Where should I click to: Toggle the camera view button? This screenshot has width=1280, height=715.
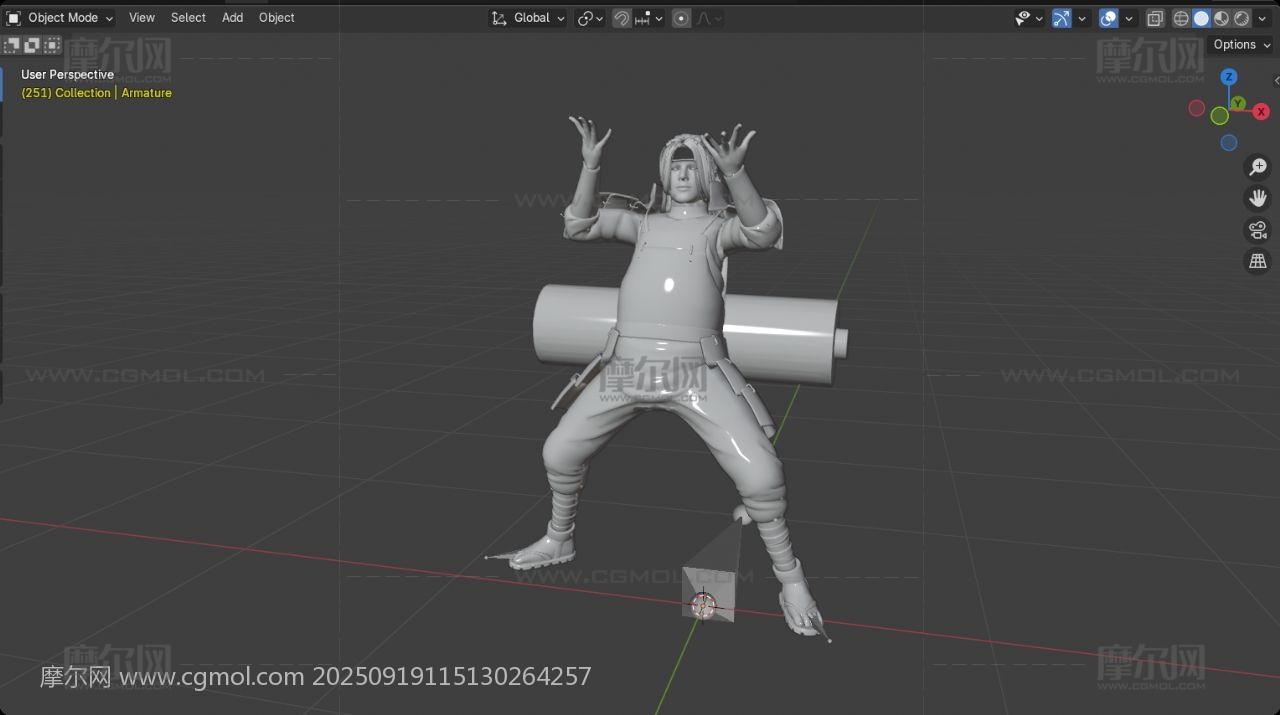tap(1258, 230)
